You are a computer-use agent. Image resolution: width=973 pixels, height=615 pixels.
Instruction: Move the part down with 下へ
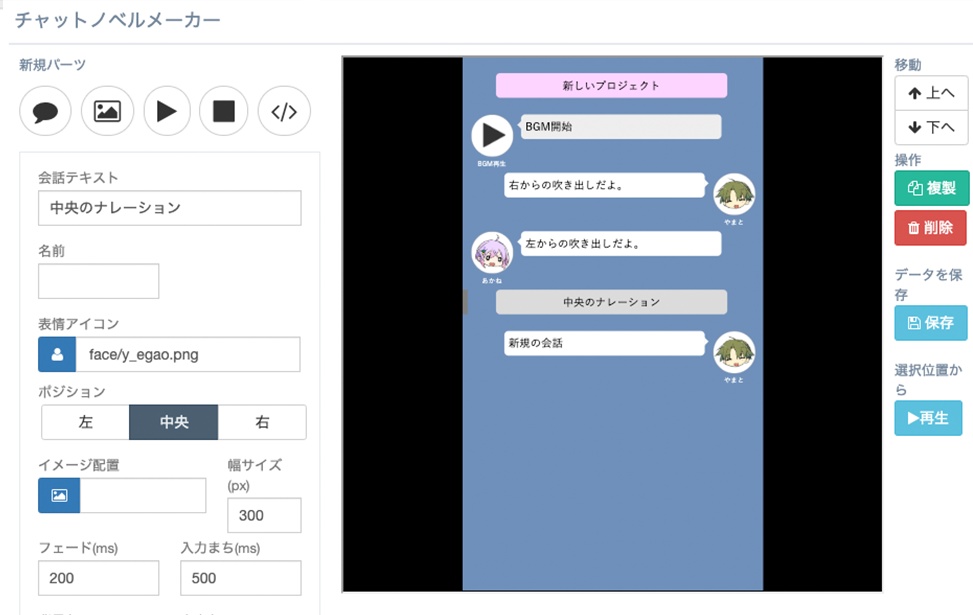coord(930,128)
